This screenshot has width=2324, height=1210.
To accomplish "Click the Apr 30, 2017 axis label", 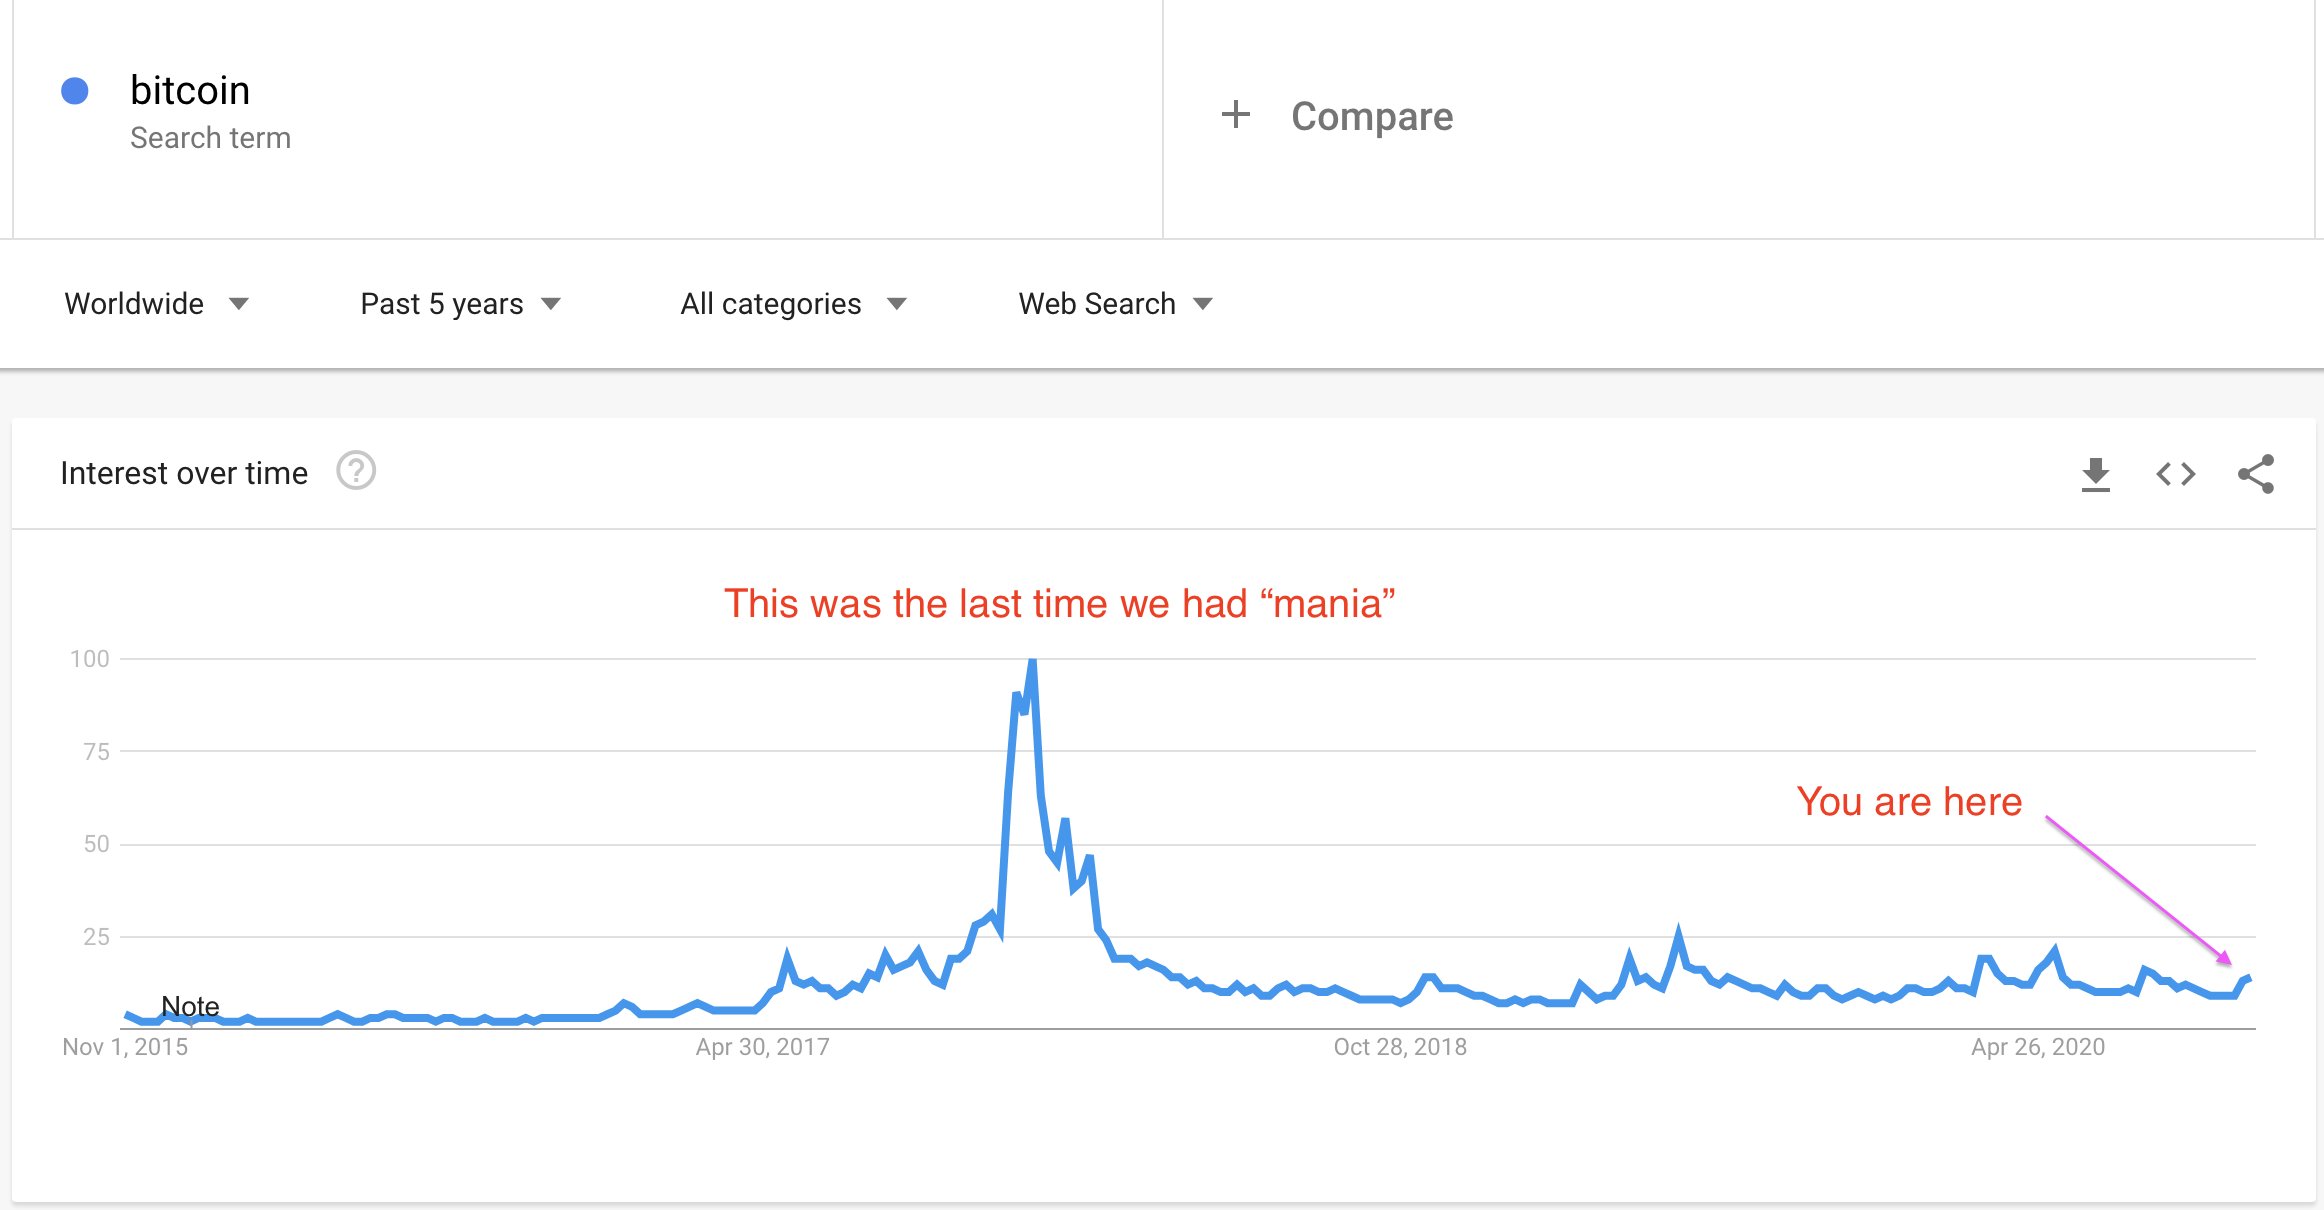I will [762, 1047].
